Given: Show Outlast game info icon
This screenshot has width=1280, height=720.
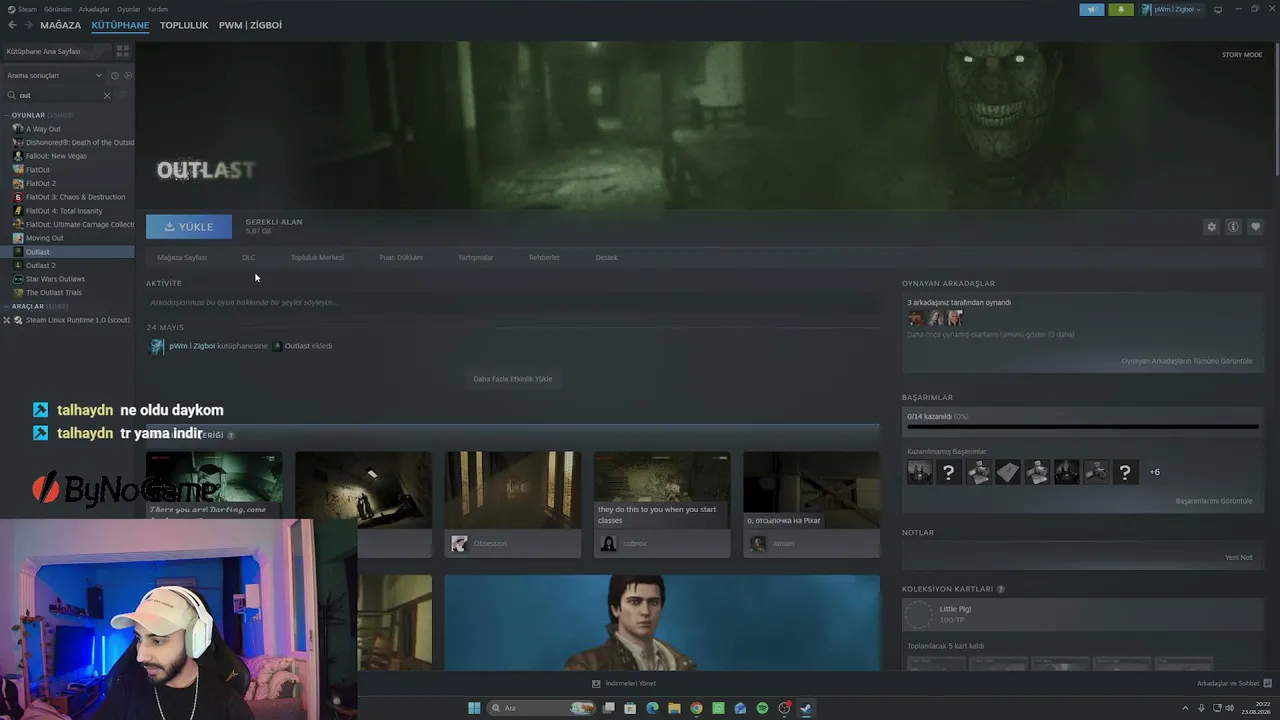Looking at the screenshot, I should [x=1233, y=227].
